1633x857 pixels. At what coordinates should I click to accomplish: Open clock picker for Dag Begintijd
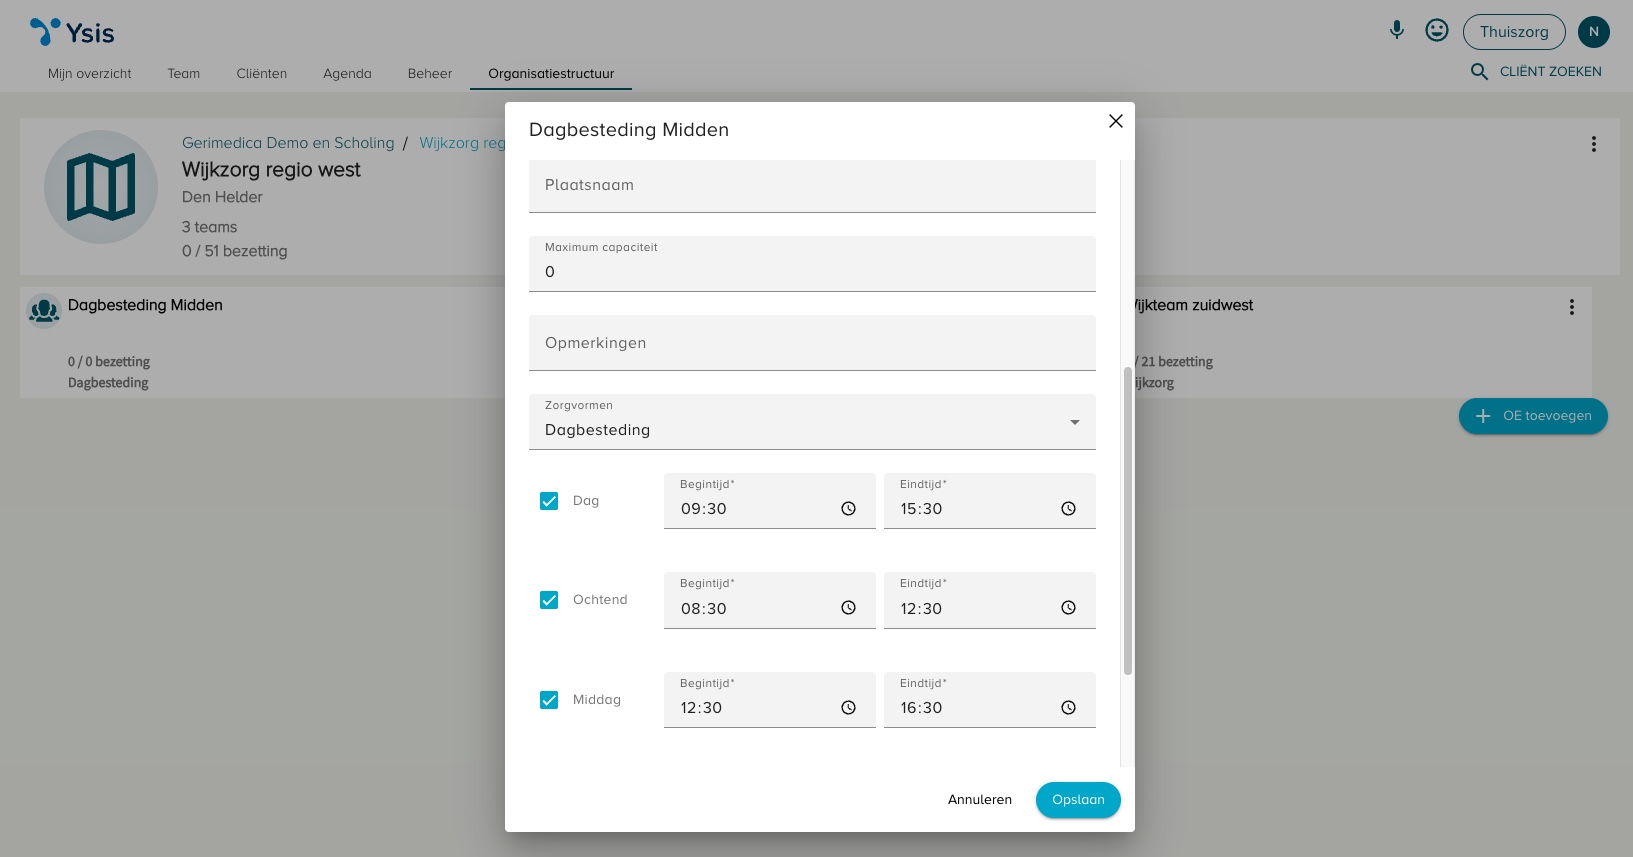(x=848, y=509)
